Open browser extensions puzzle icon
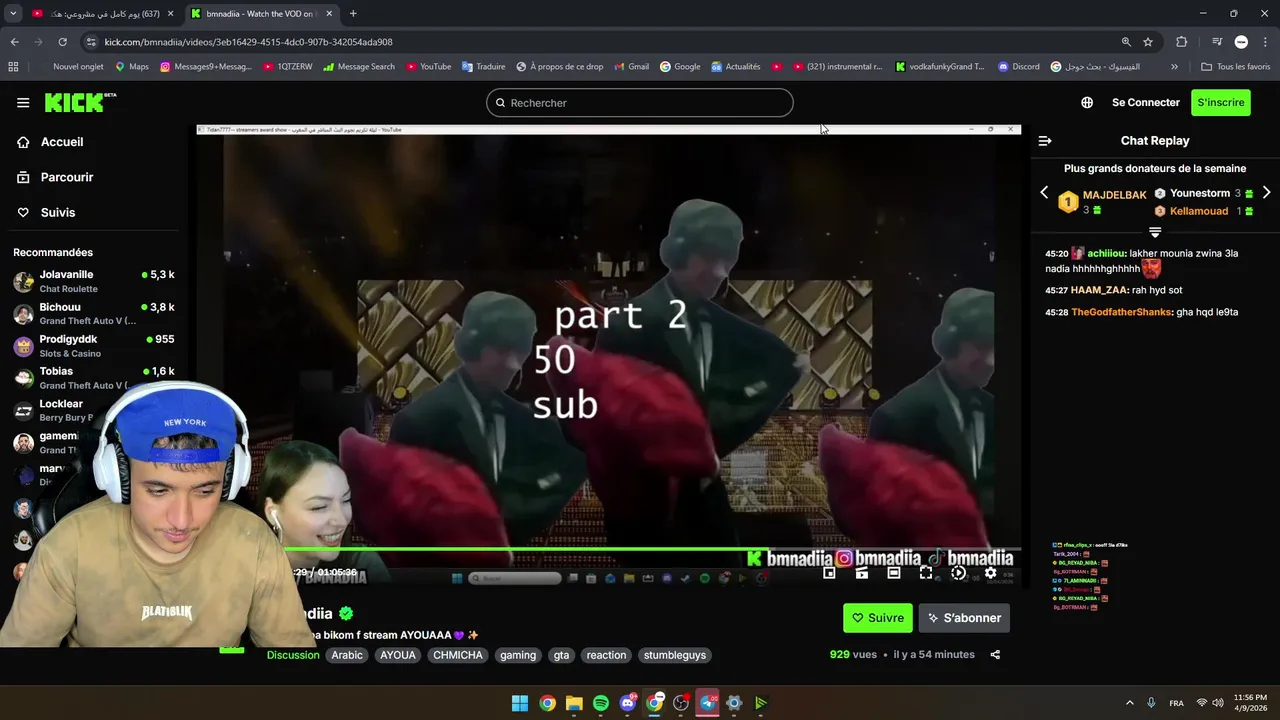Image resolution: width=1280 pixels, height=720 pixels. click(x=1181, y=42)
